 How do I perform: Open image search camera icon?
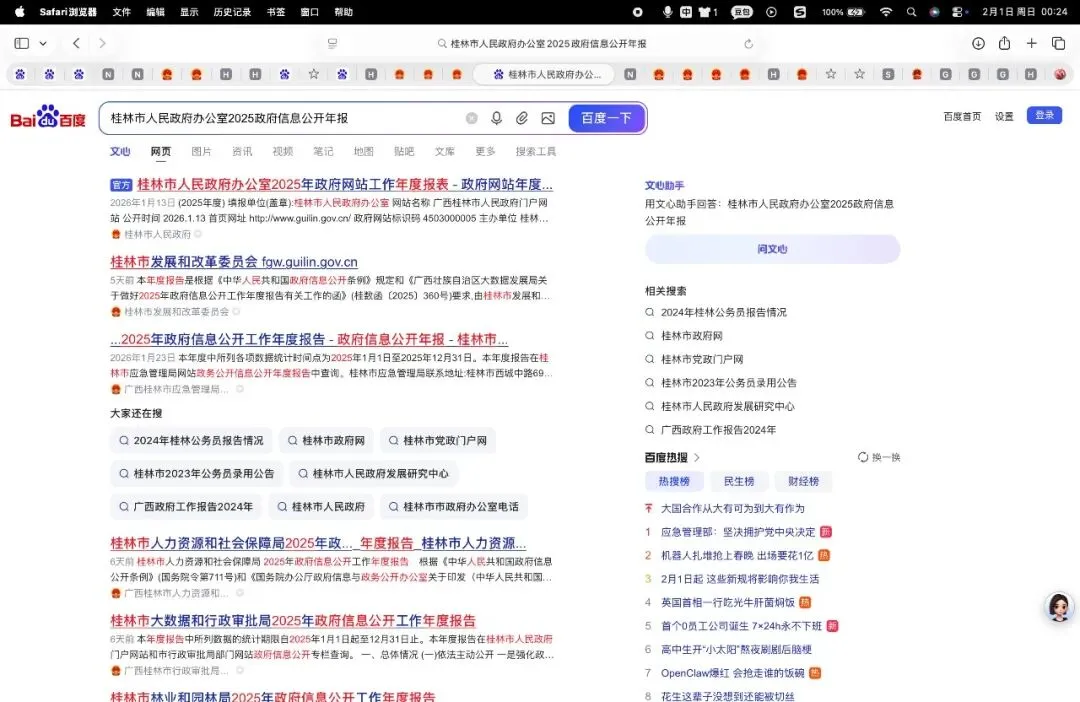548,118
